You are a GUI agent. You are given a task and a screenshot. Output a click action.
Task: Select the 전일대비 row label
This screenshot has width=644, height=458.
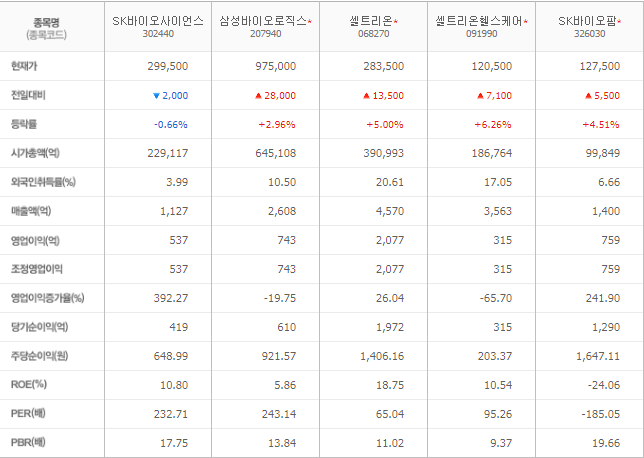28,95
